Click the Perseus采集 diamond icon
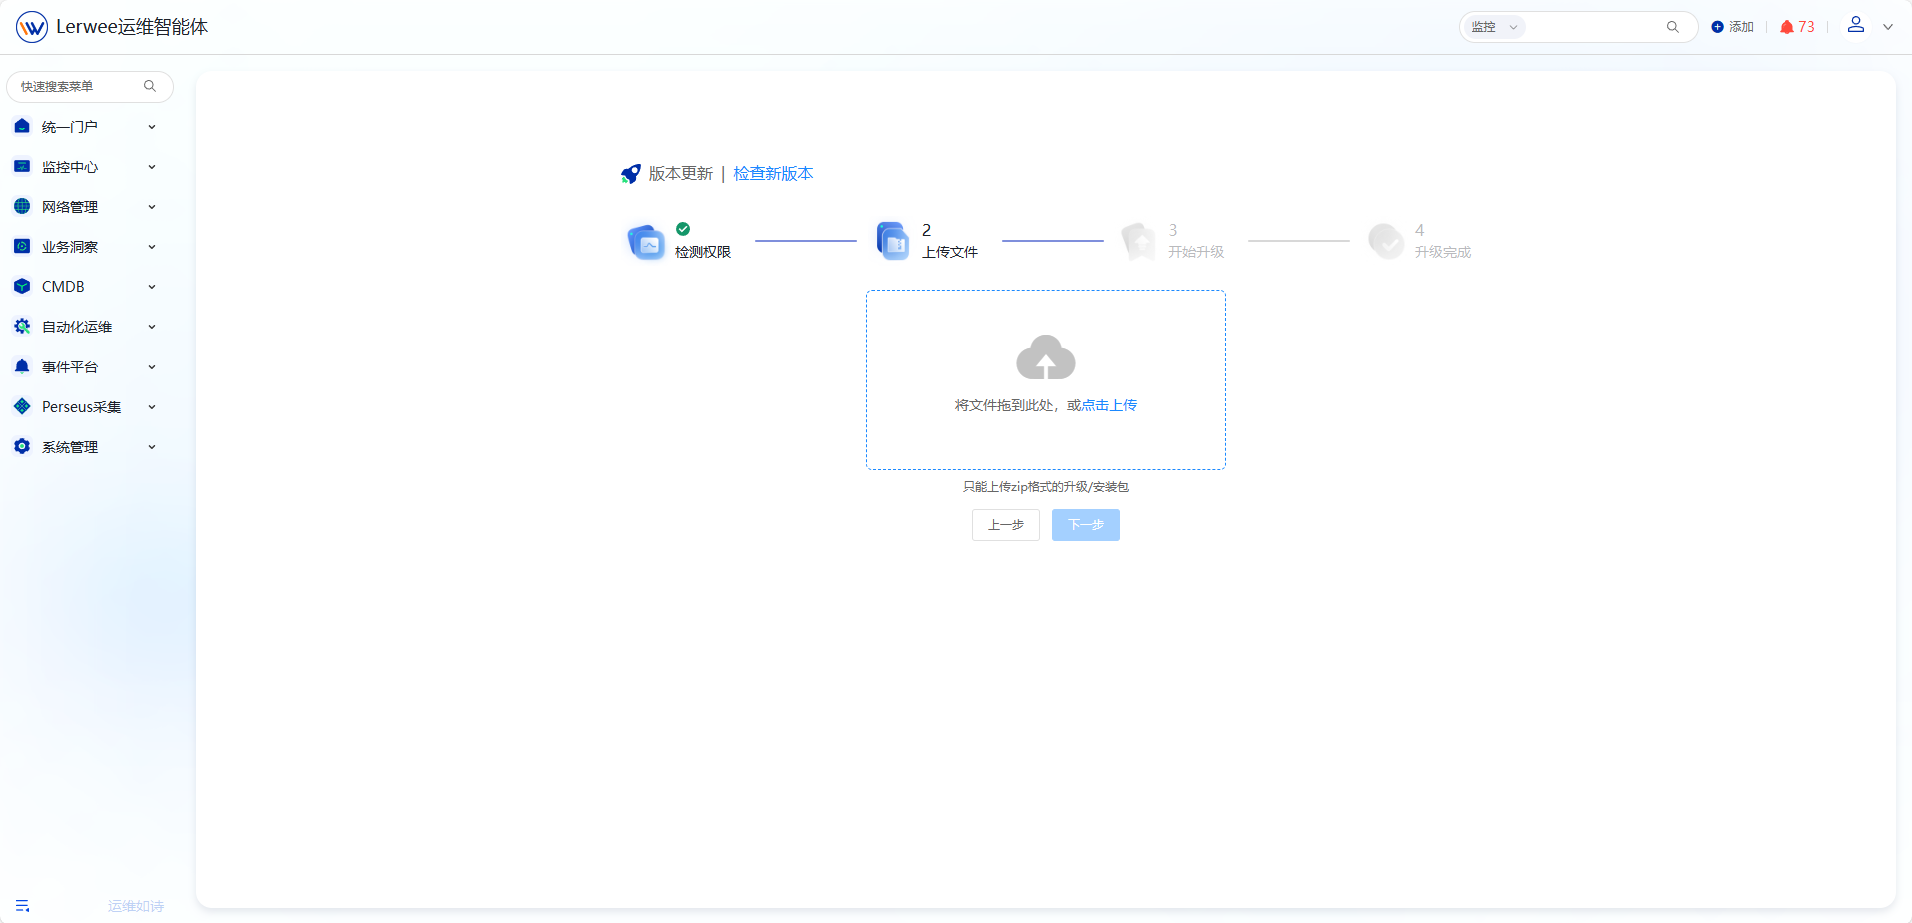 pos(22,406)
